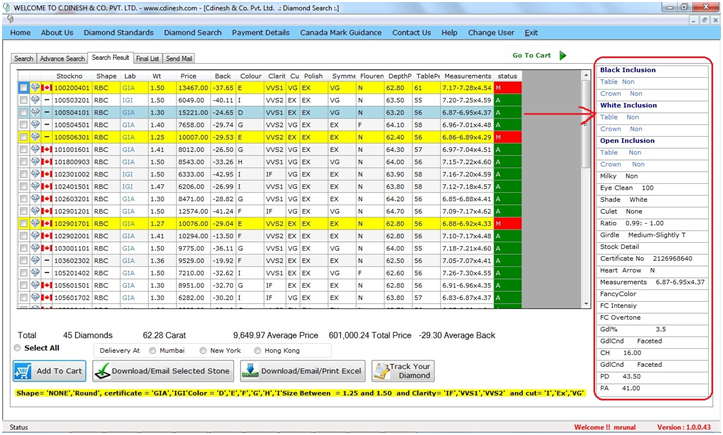This screenshot has width=723, height=435.
Task: Click the Canada flag icon for 102901701
Action: pyautogui.click(x=47, y=223)
